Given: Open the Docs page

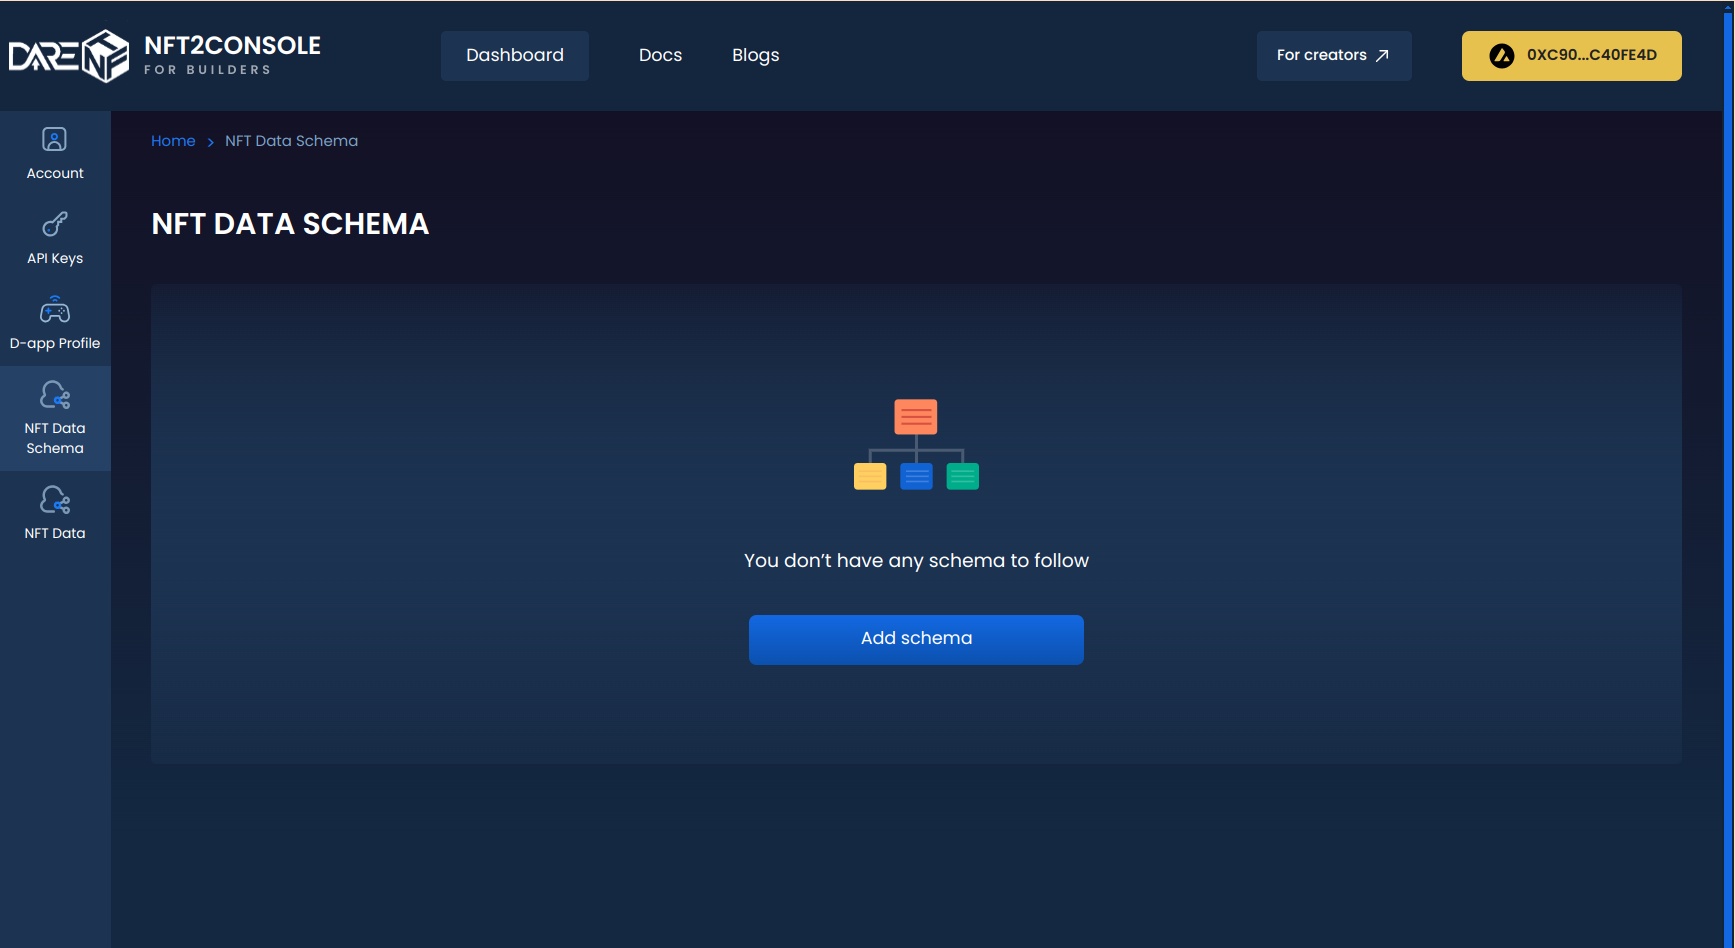Looking at the screenshot, I should click(x=660, y=55).
